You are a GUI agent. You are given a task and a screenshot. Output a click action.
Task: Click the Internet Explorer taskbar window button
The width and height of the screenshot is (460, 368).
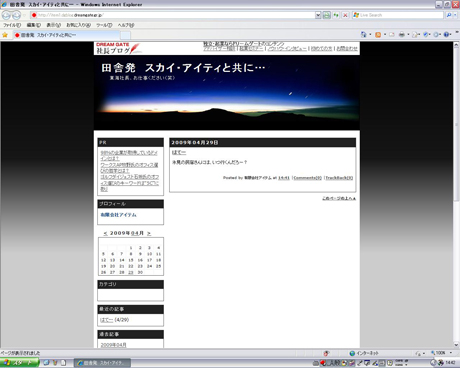[x=102, y=363]
